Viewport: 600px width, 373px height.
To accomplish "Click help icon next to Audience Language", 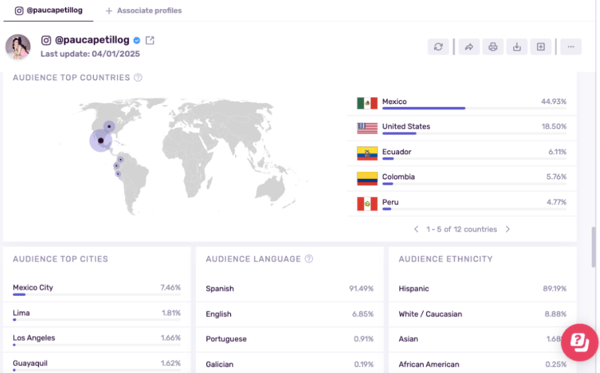I will (x=309, y=259).
